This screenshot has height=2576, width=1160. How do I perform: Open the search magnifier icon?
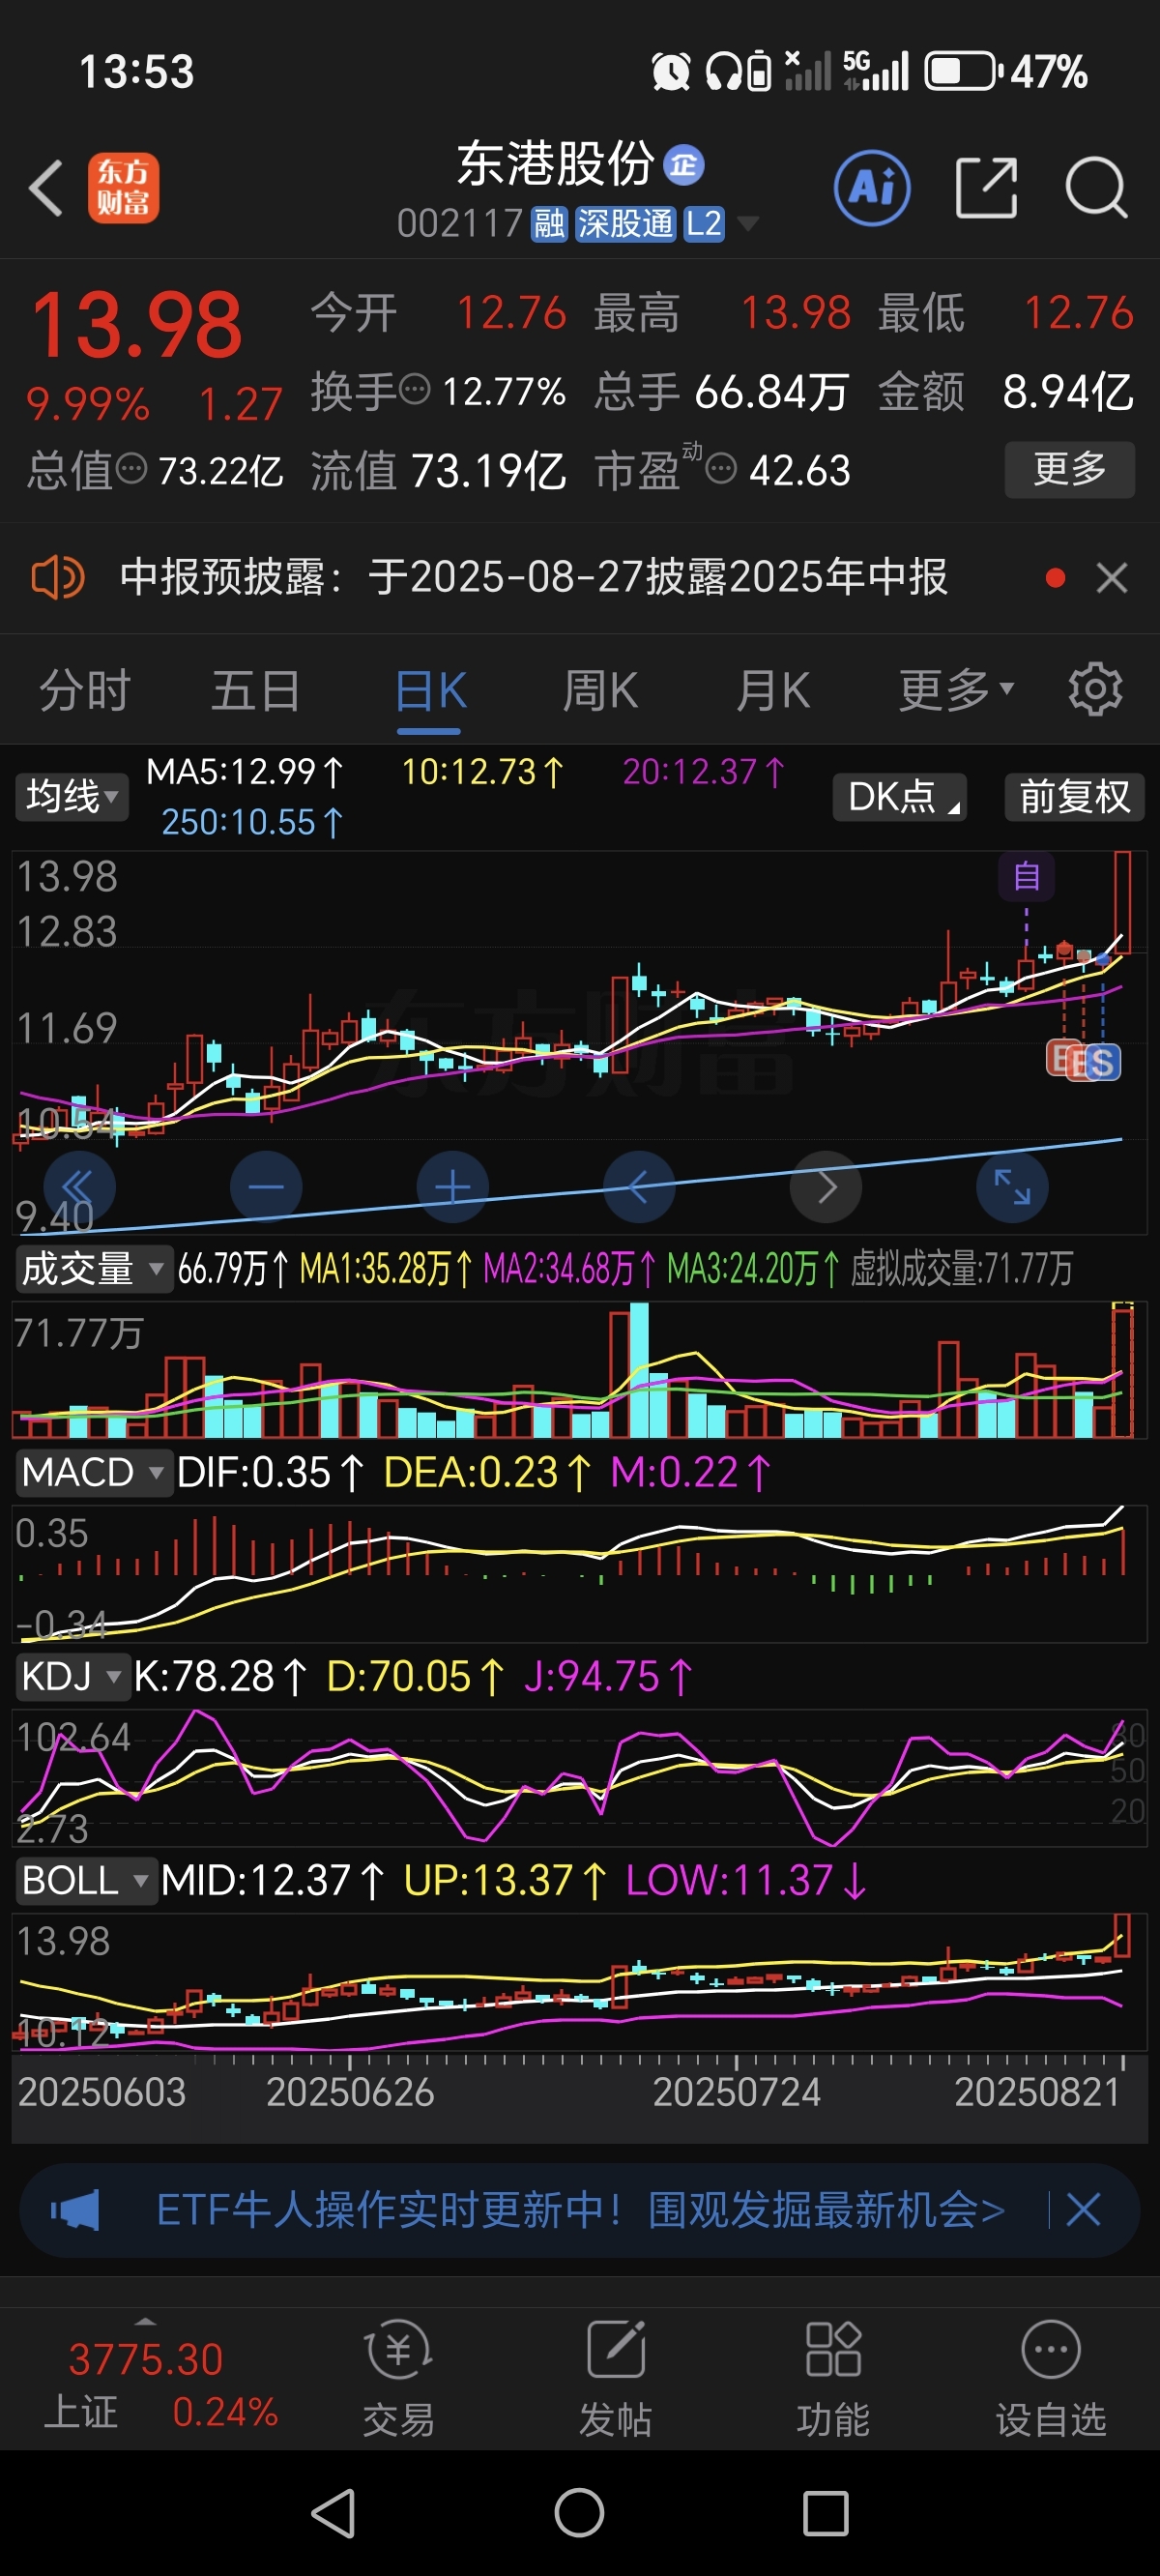(1096, 188)
